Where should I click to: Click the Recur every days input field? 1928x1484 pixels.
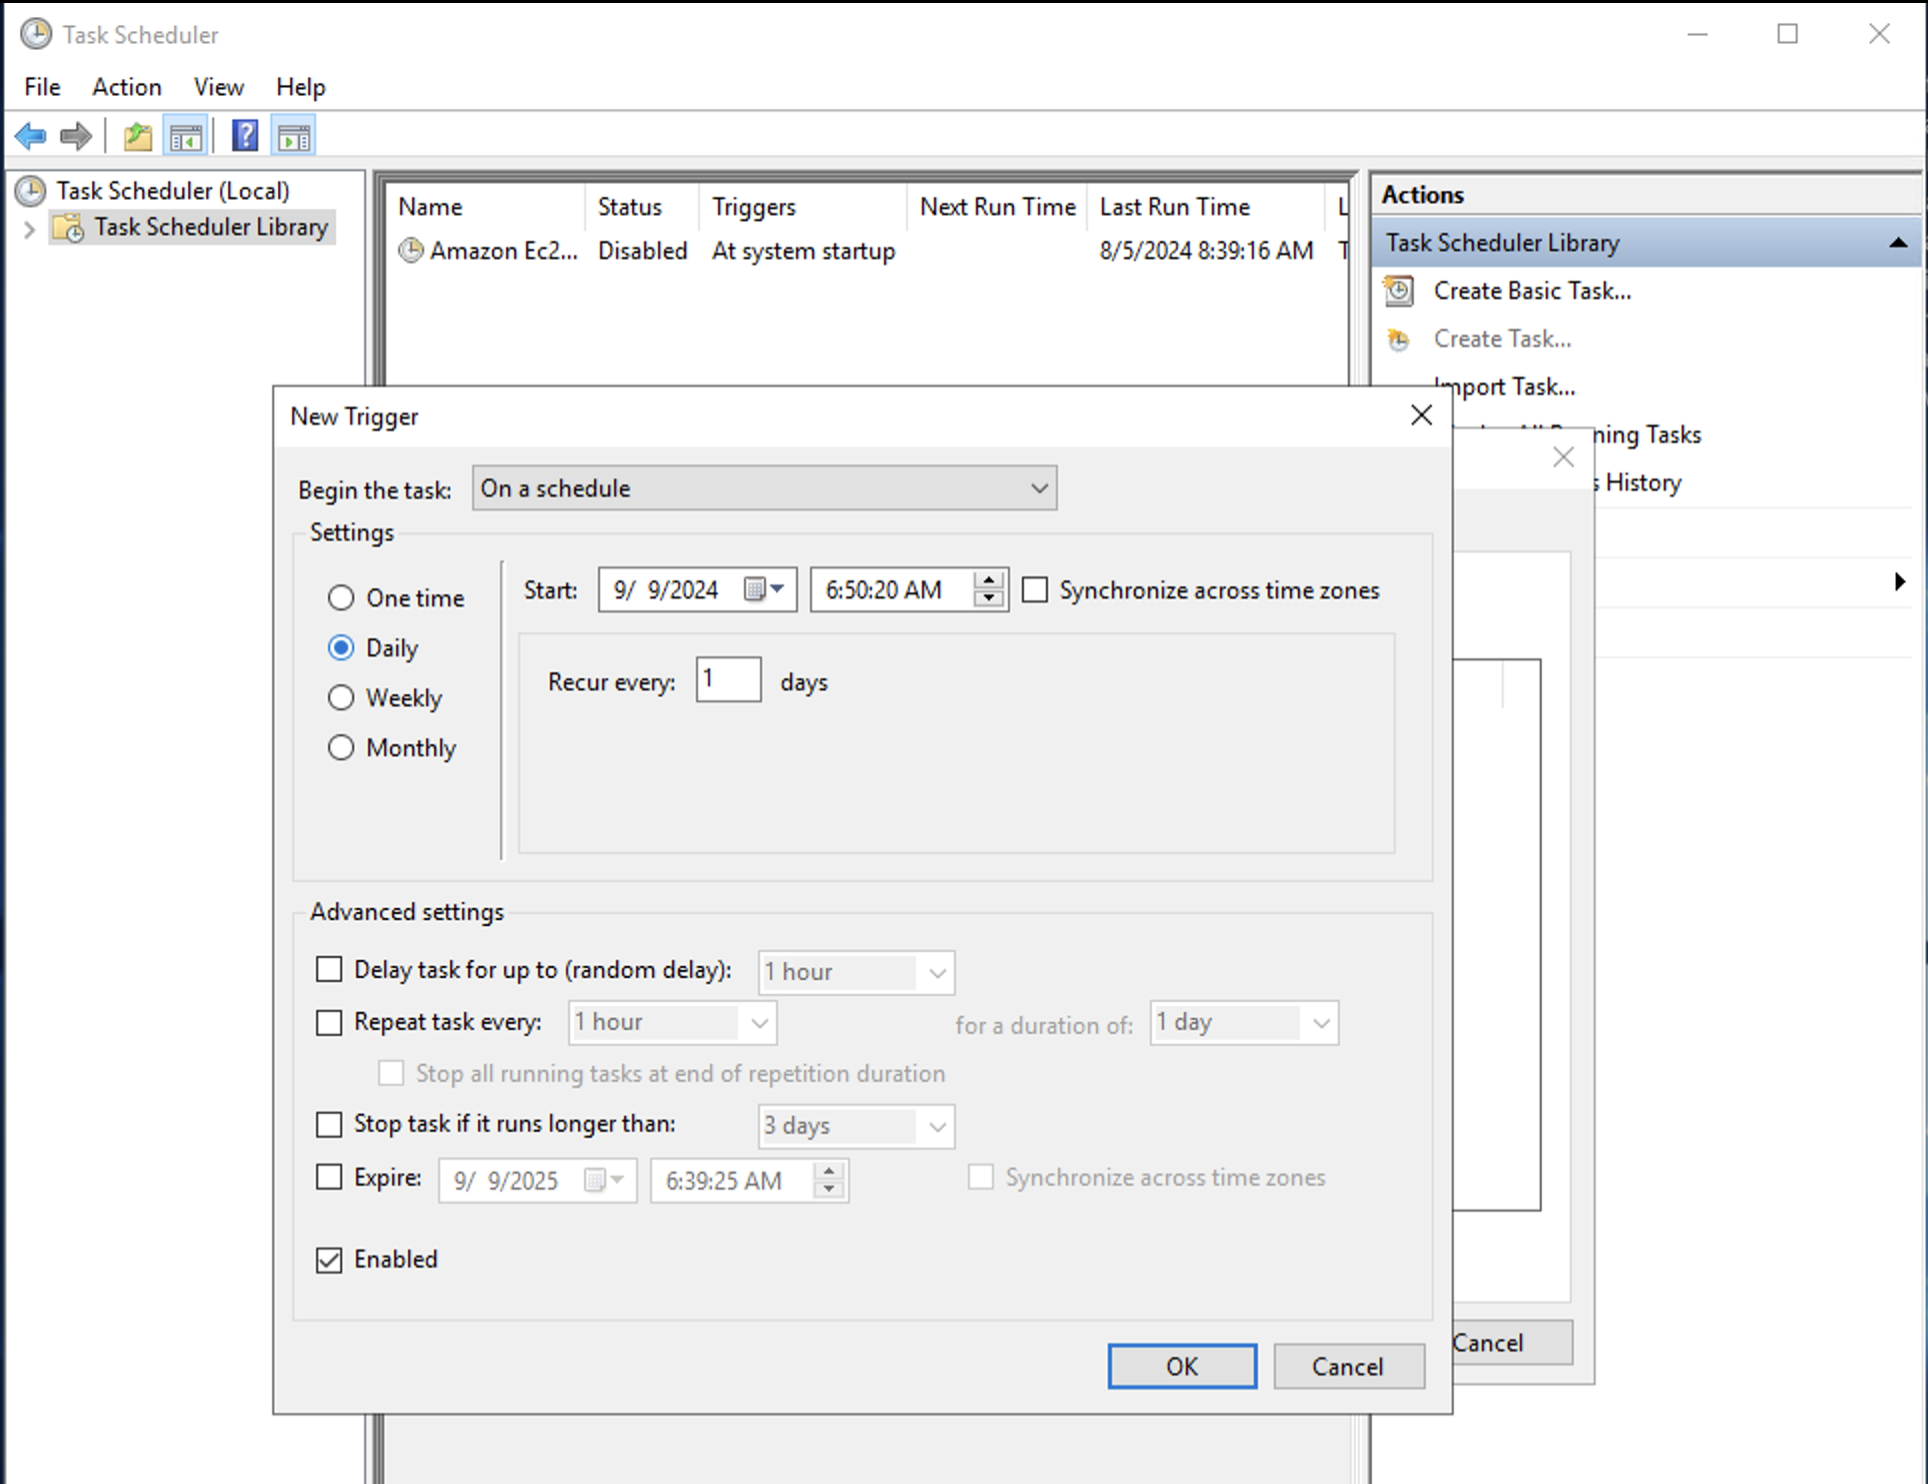(x=727, y=680)
